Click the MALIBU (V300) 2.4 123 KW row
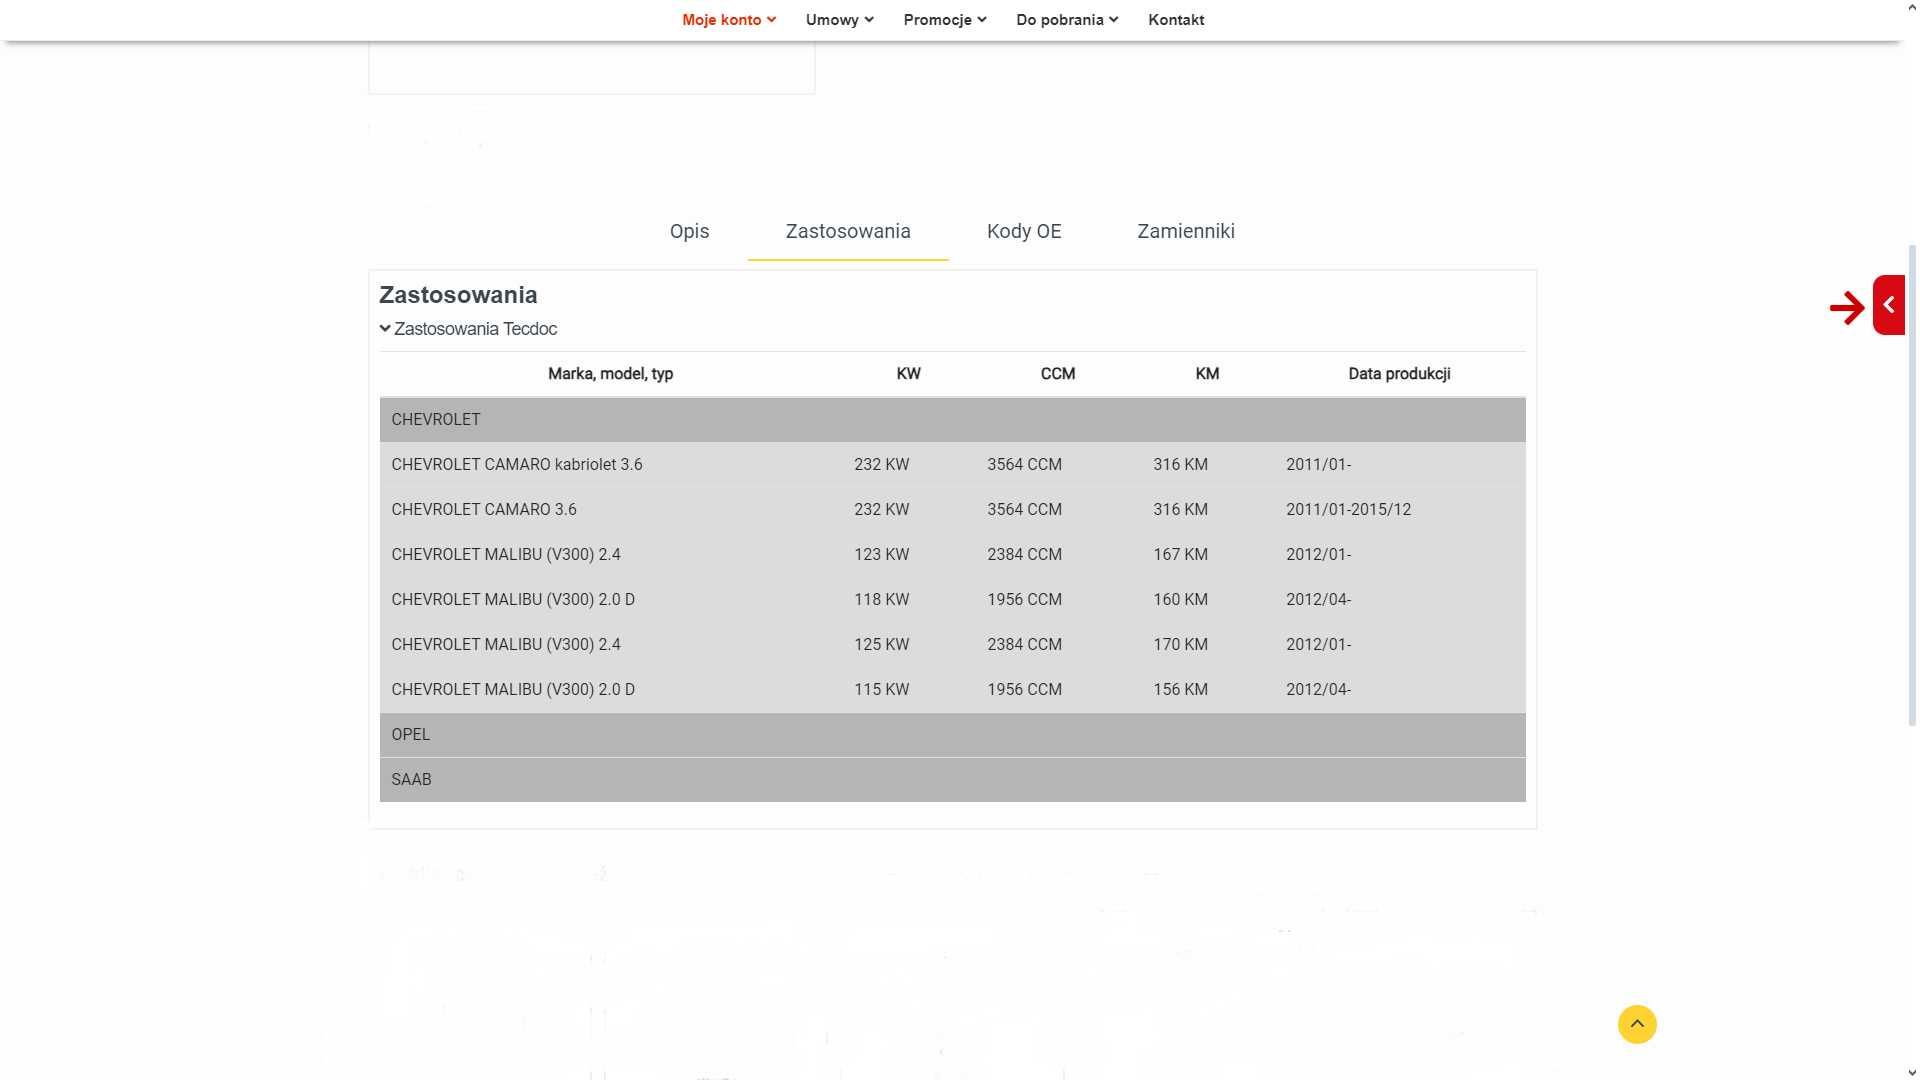Screen dimensions: 1920x1080 tap(952, 554)
